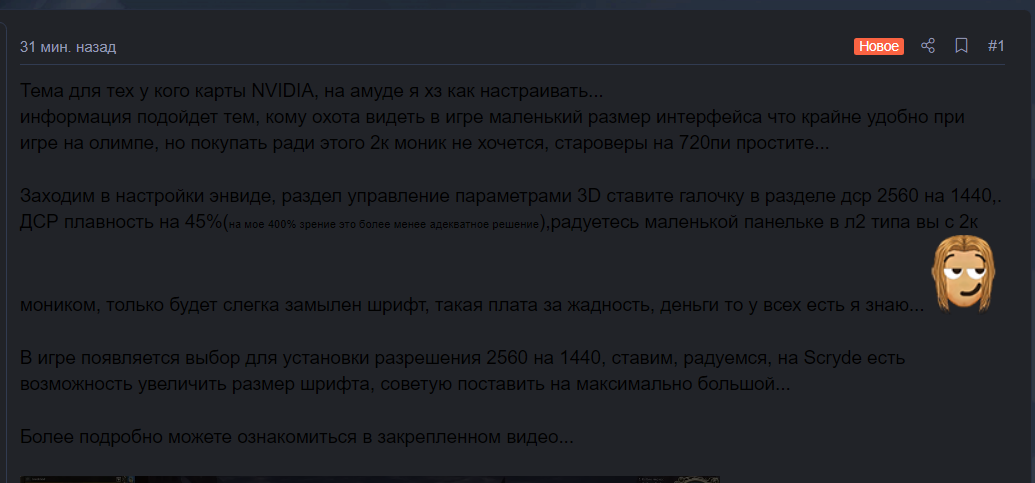Click the post line starting 'информация подойдет тем'
The image size is (1035, 483).
(492, 117)
